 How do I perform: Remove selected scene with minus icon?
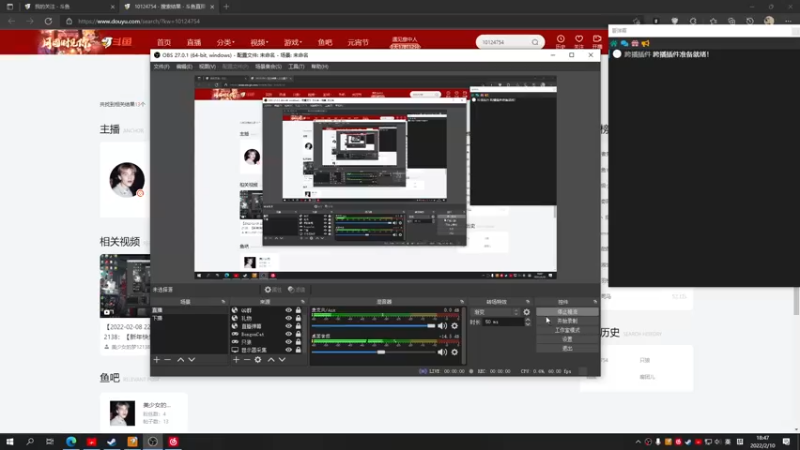(x=167, y=360)
